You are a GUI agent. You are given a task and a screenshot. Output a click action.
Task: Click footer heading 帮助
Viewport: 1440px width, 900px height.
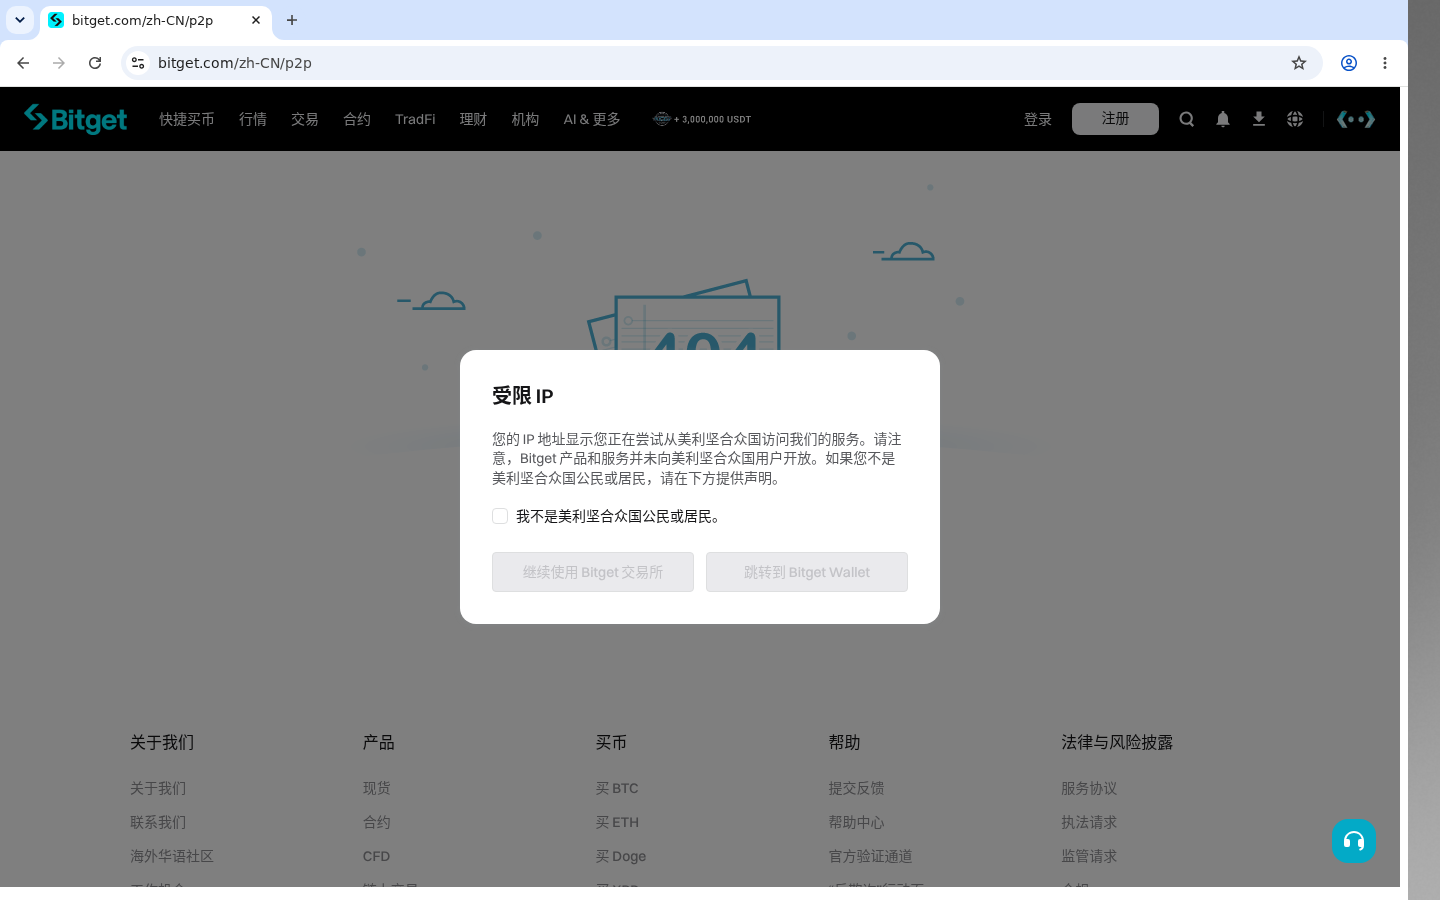[844, 742]
